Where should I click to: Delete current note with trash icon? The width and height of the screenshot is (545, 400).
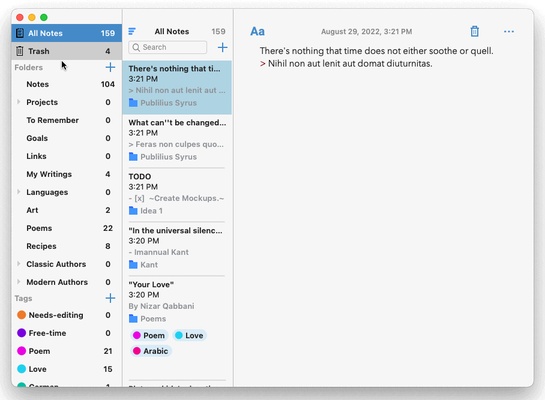point(474,31)
